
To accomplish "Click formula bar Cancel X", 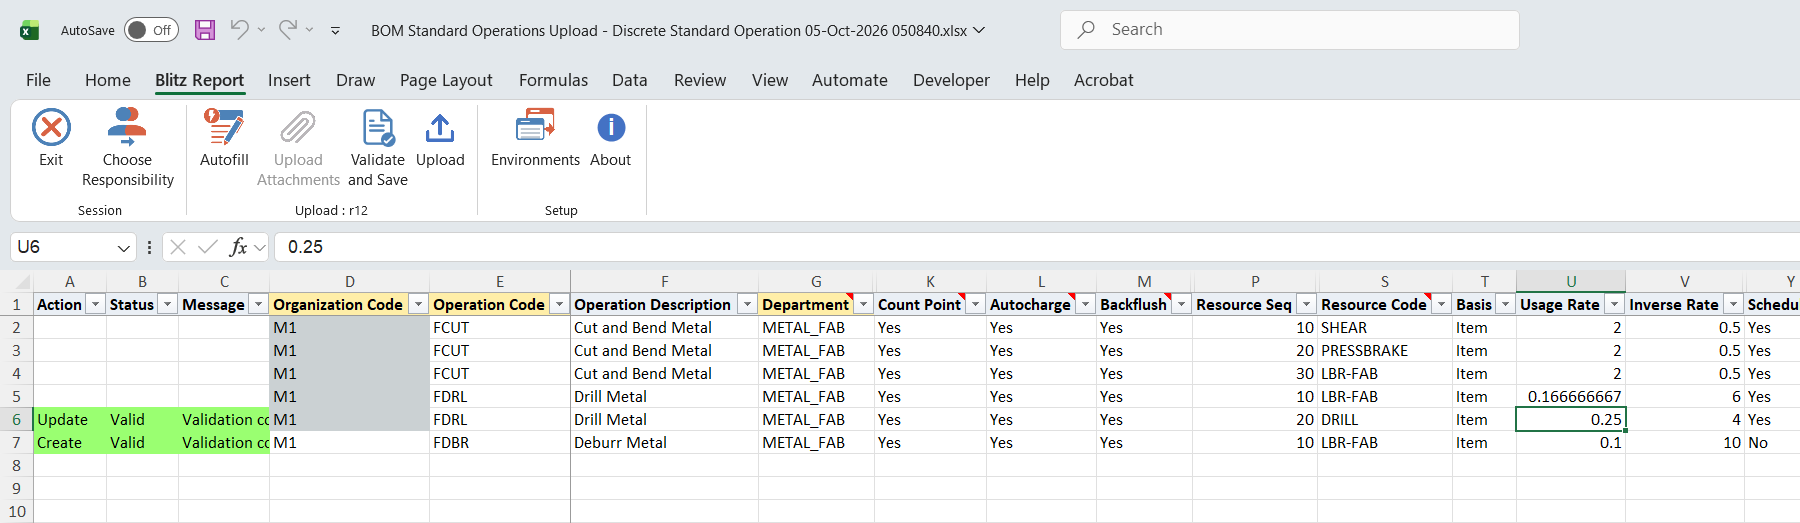I will pyautogui.click(x=178, y=247).
